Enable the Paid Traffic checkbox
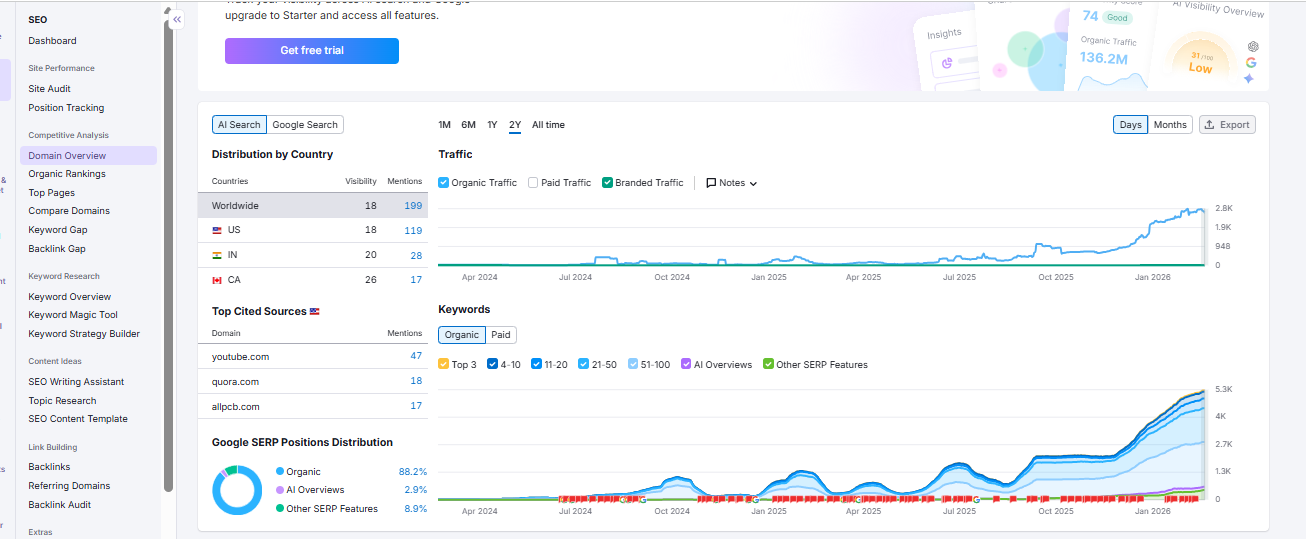This screenshot has height=539, width=1306. pyautogui.click(x=533, y=183)
